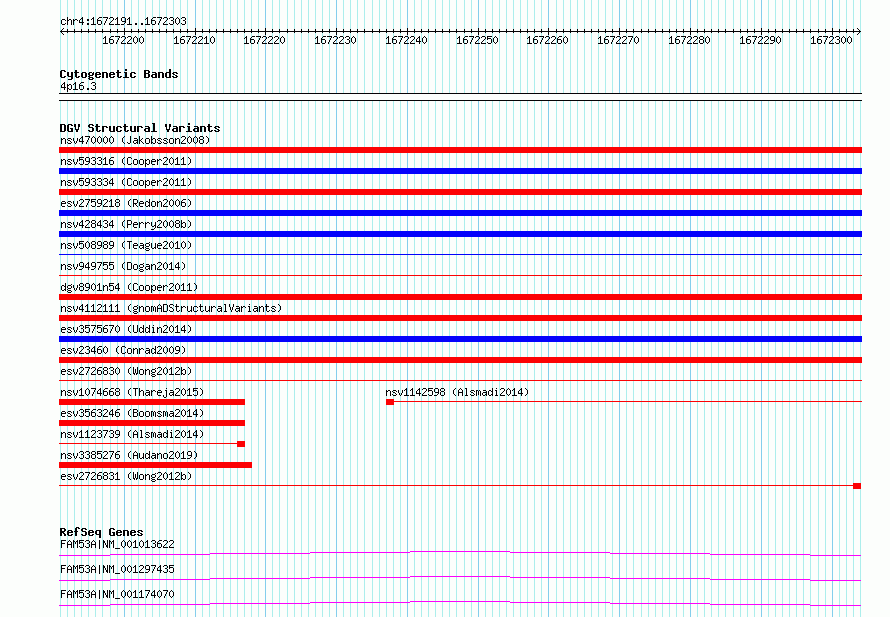Click the magenta line of NM_001174070

coord(460,603)
